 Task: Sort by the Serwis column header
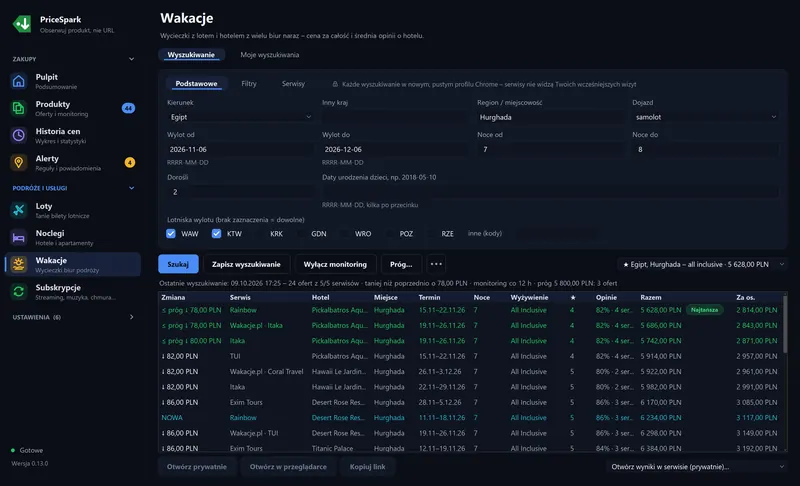pos(240,297)
